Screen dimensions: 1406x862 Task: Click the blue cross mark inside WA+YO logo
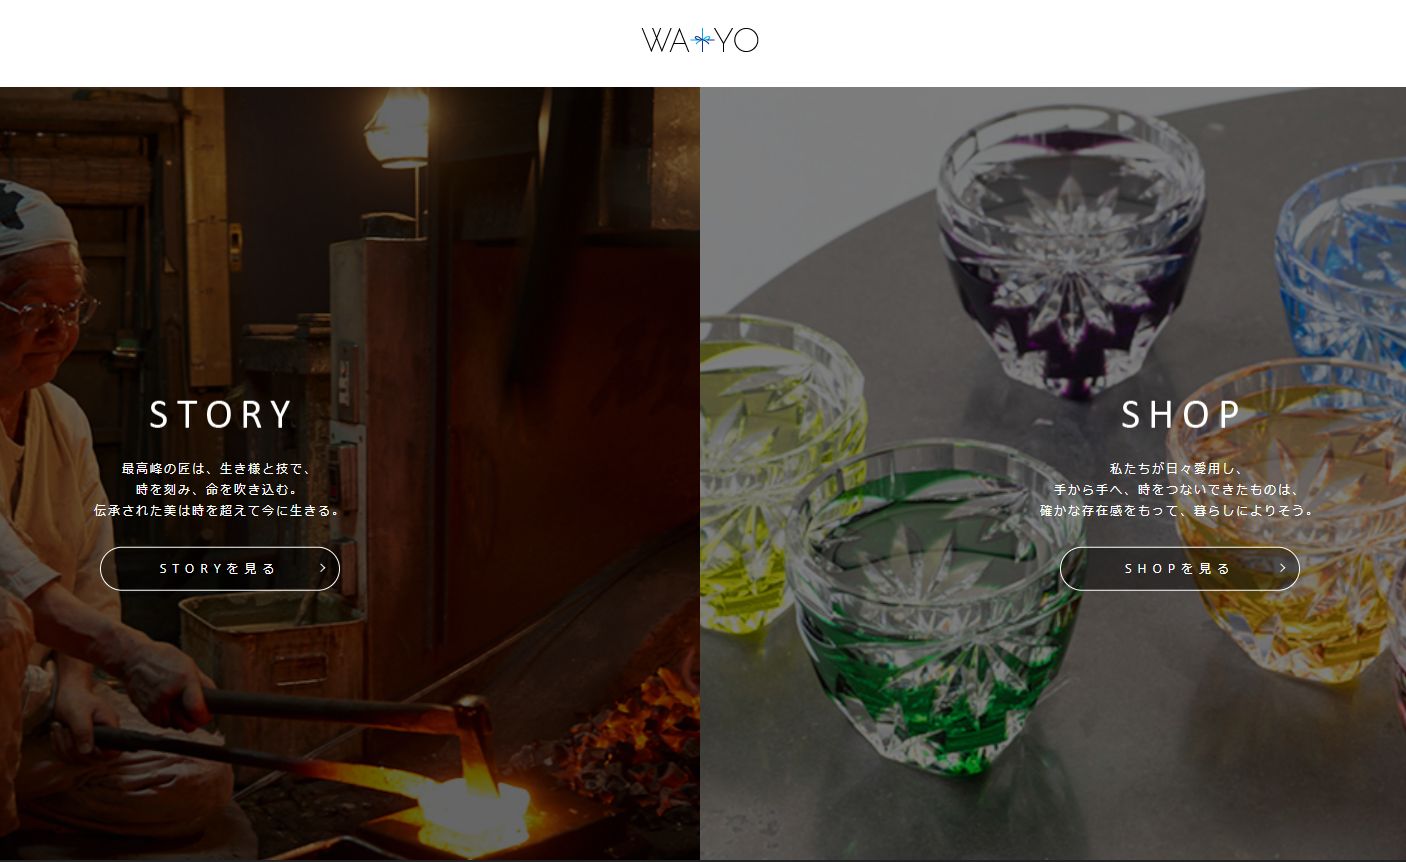(703, 41)
